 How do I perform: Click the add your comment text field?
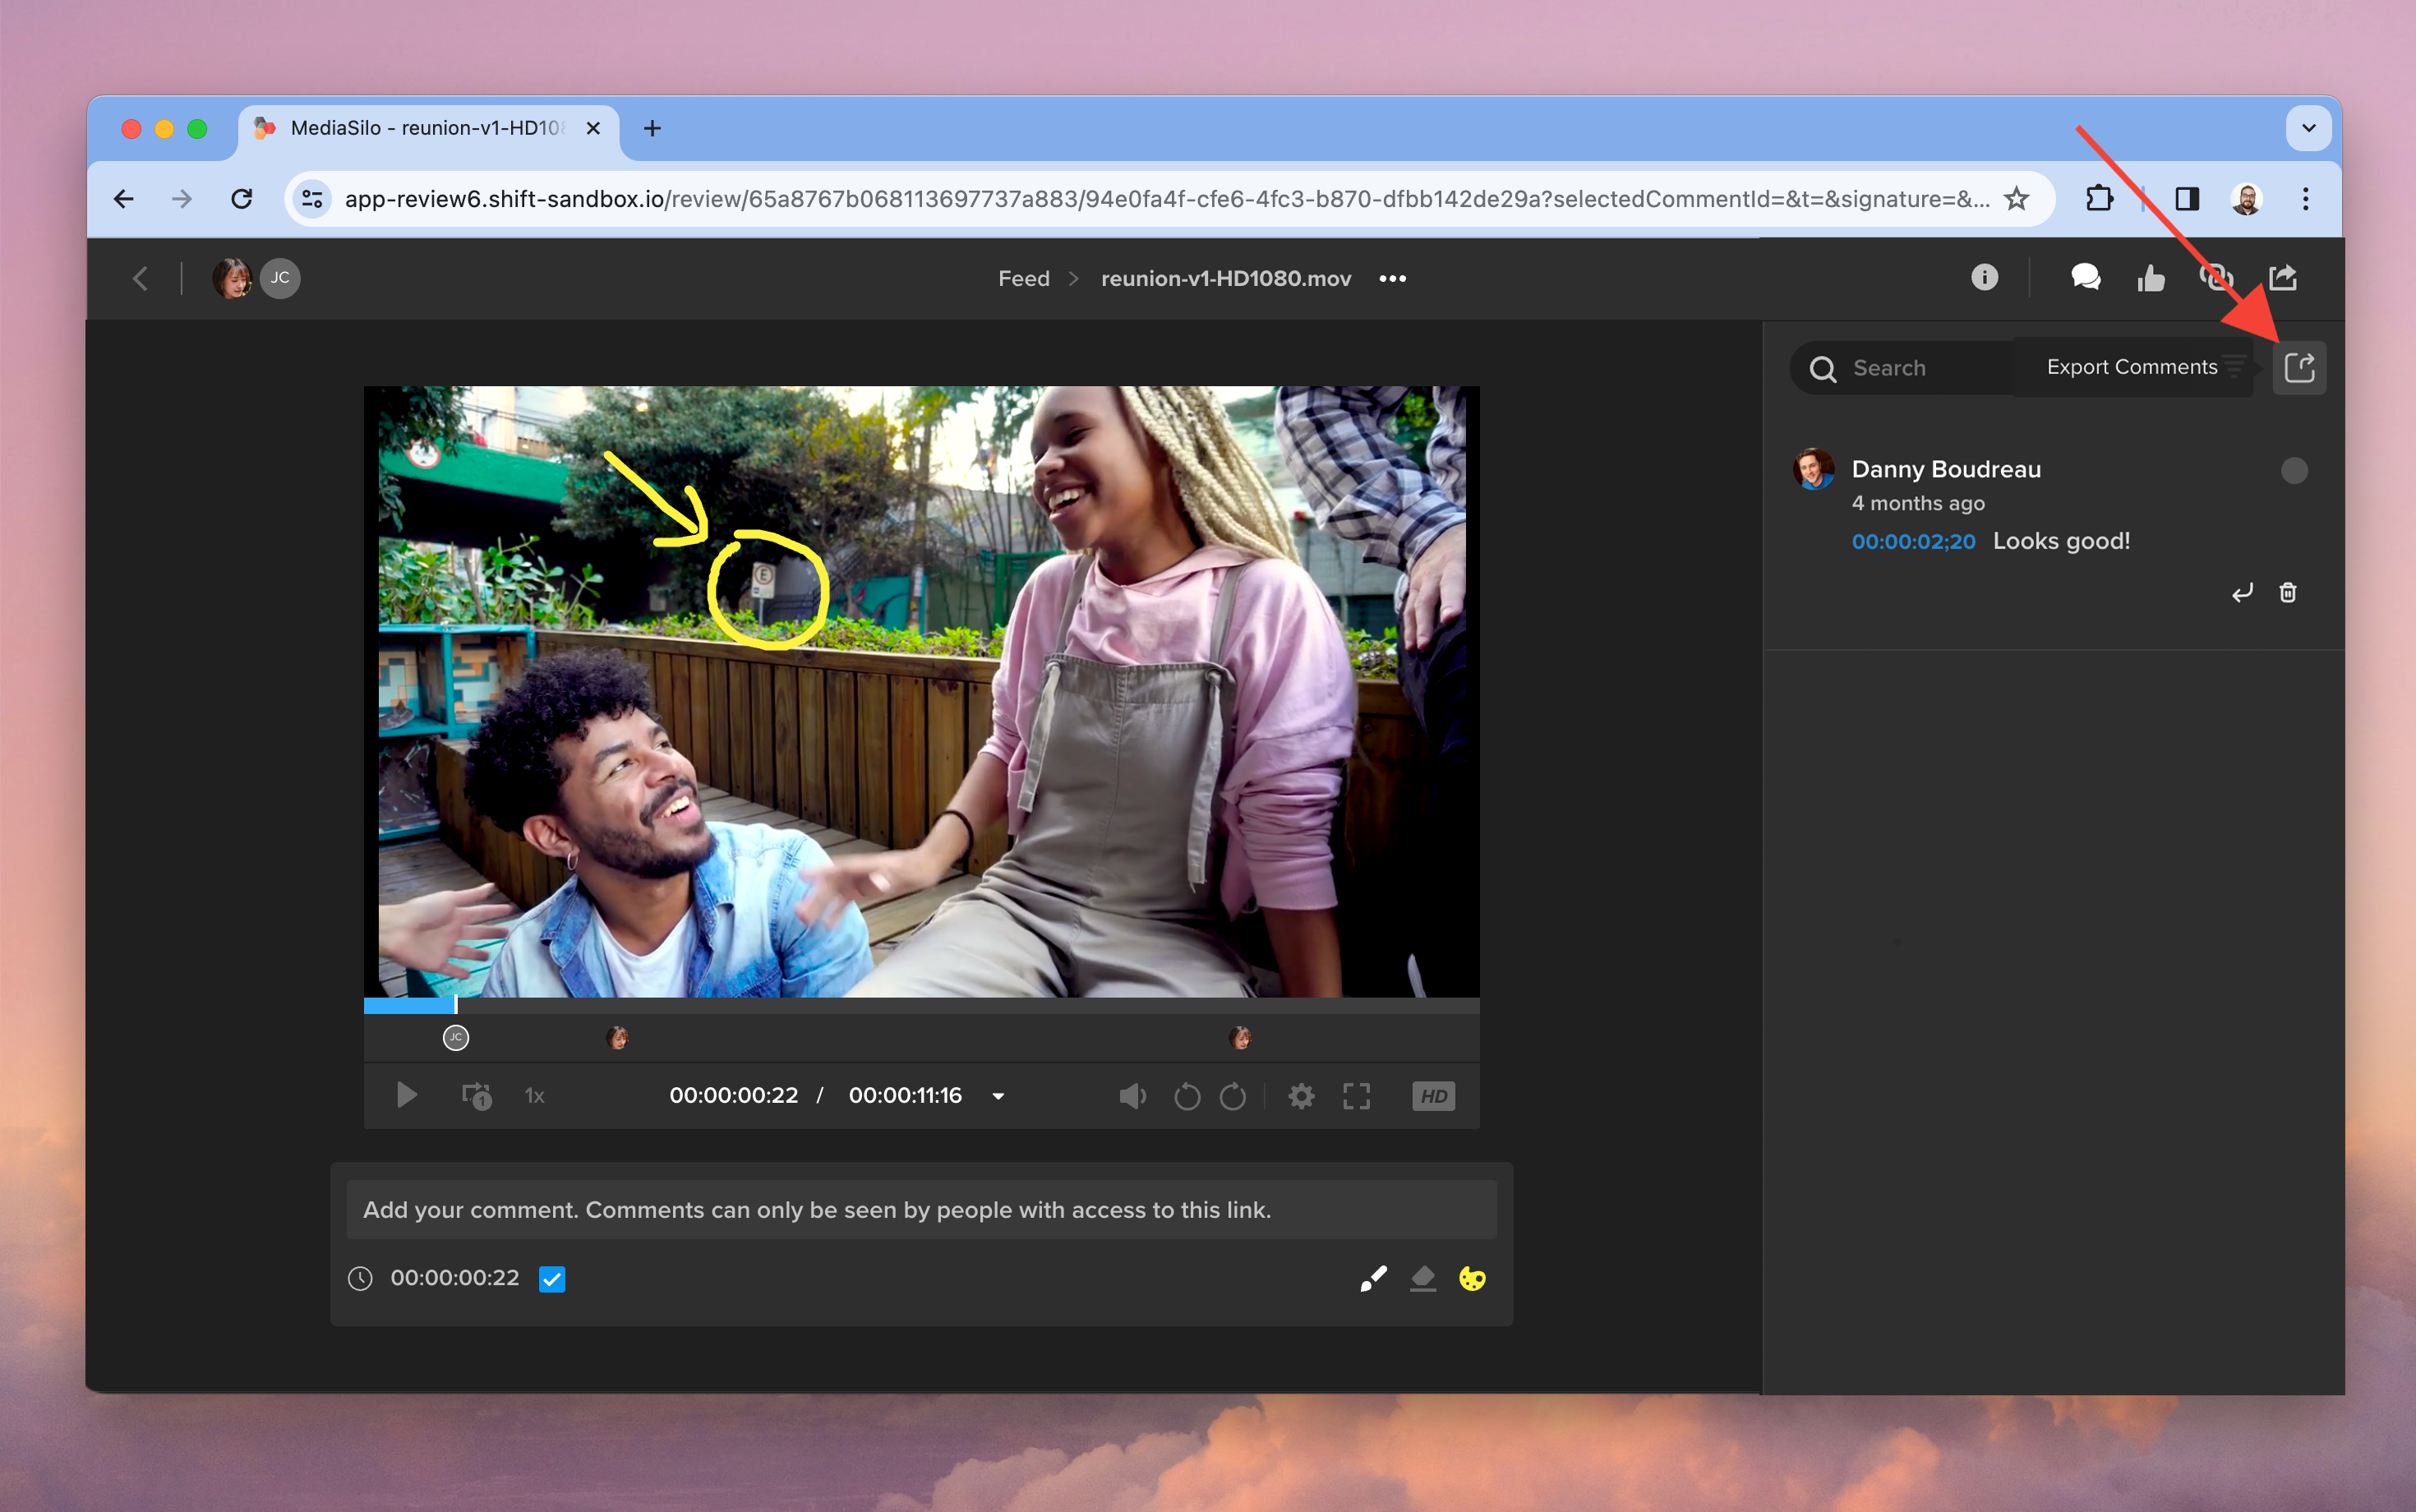pyautogui.click(x=920, y=1209)
